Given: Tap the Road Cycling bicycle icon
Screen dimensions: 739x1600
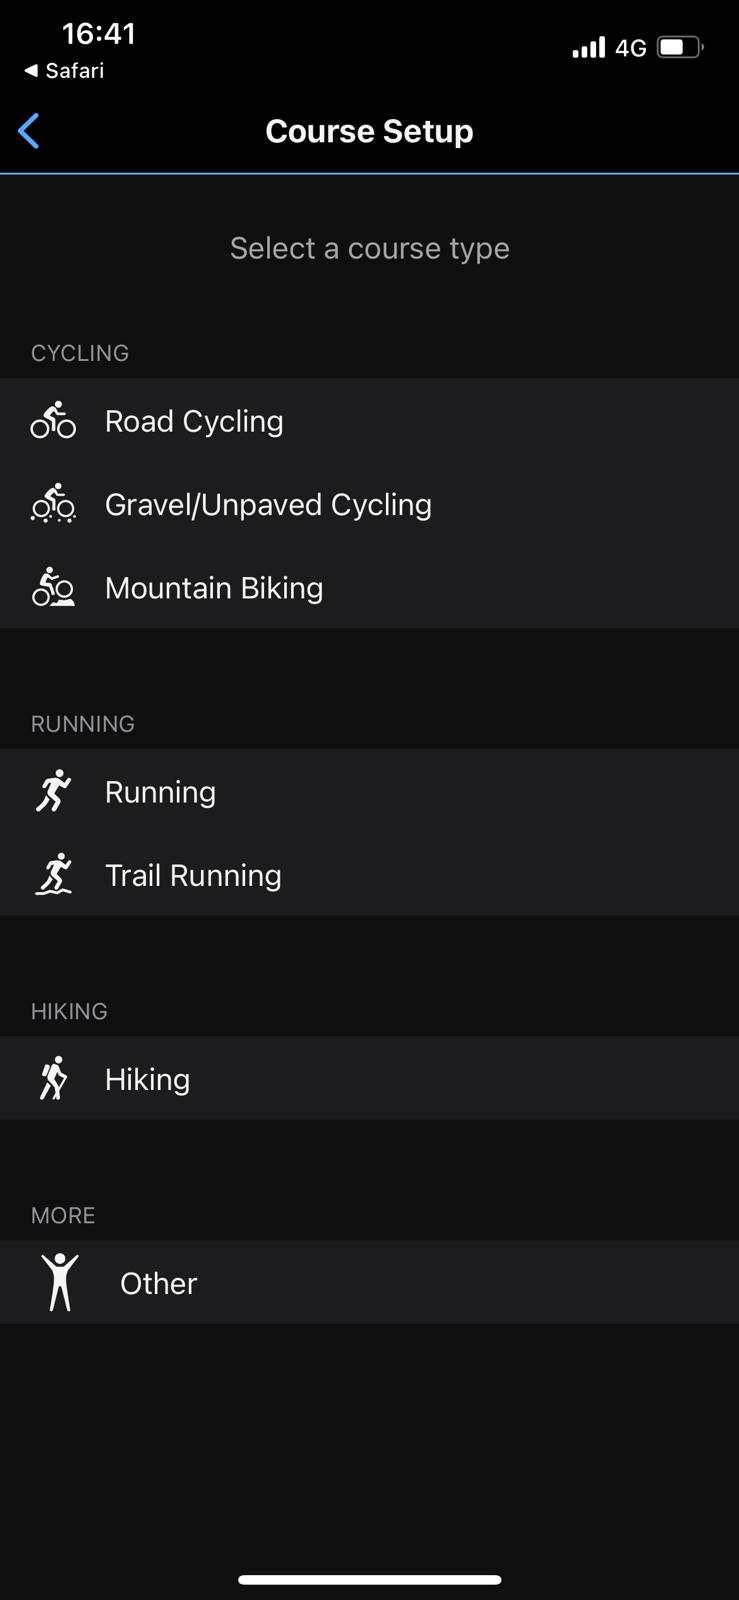Looking at the screenshot, I should click(x=53, y=421).
